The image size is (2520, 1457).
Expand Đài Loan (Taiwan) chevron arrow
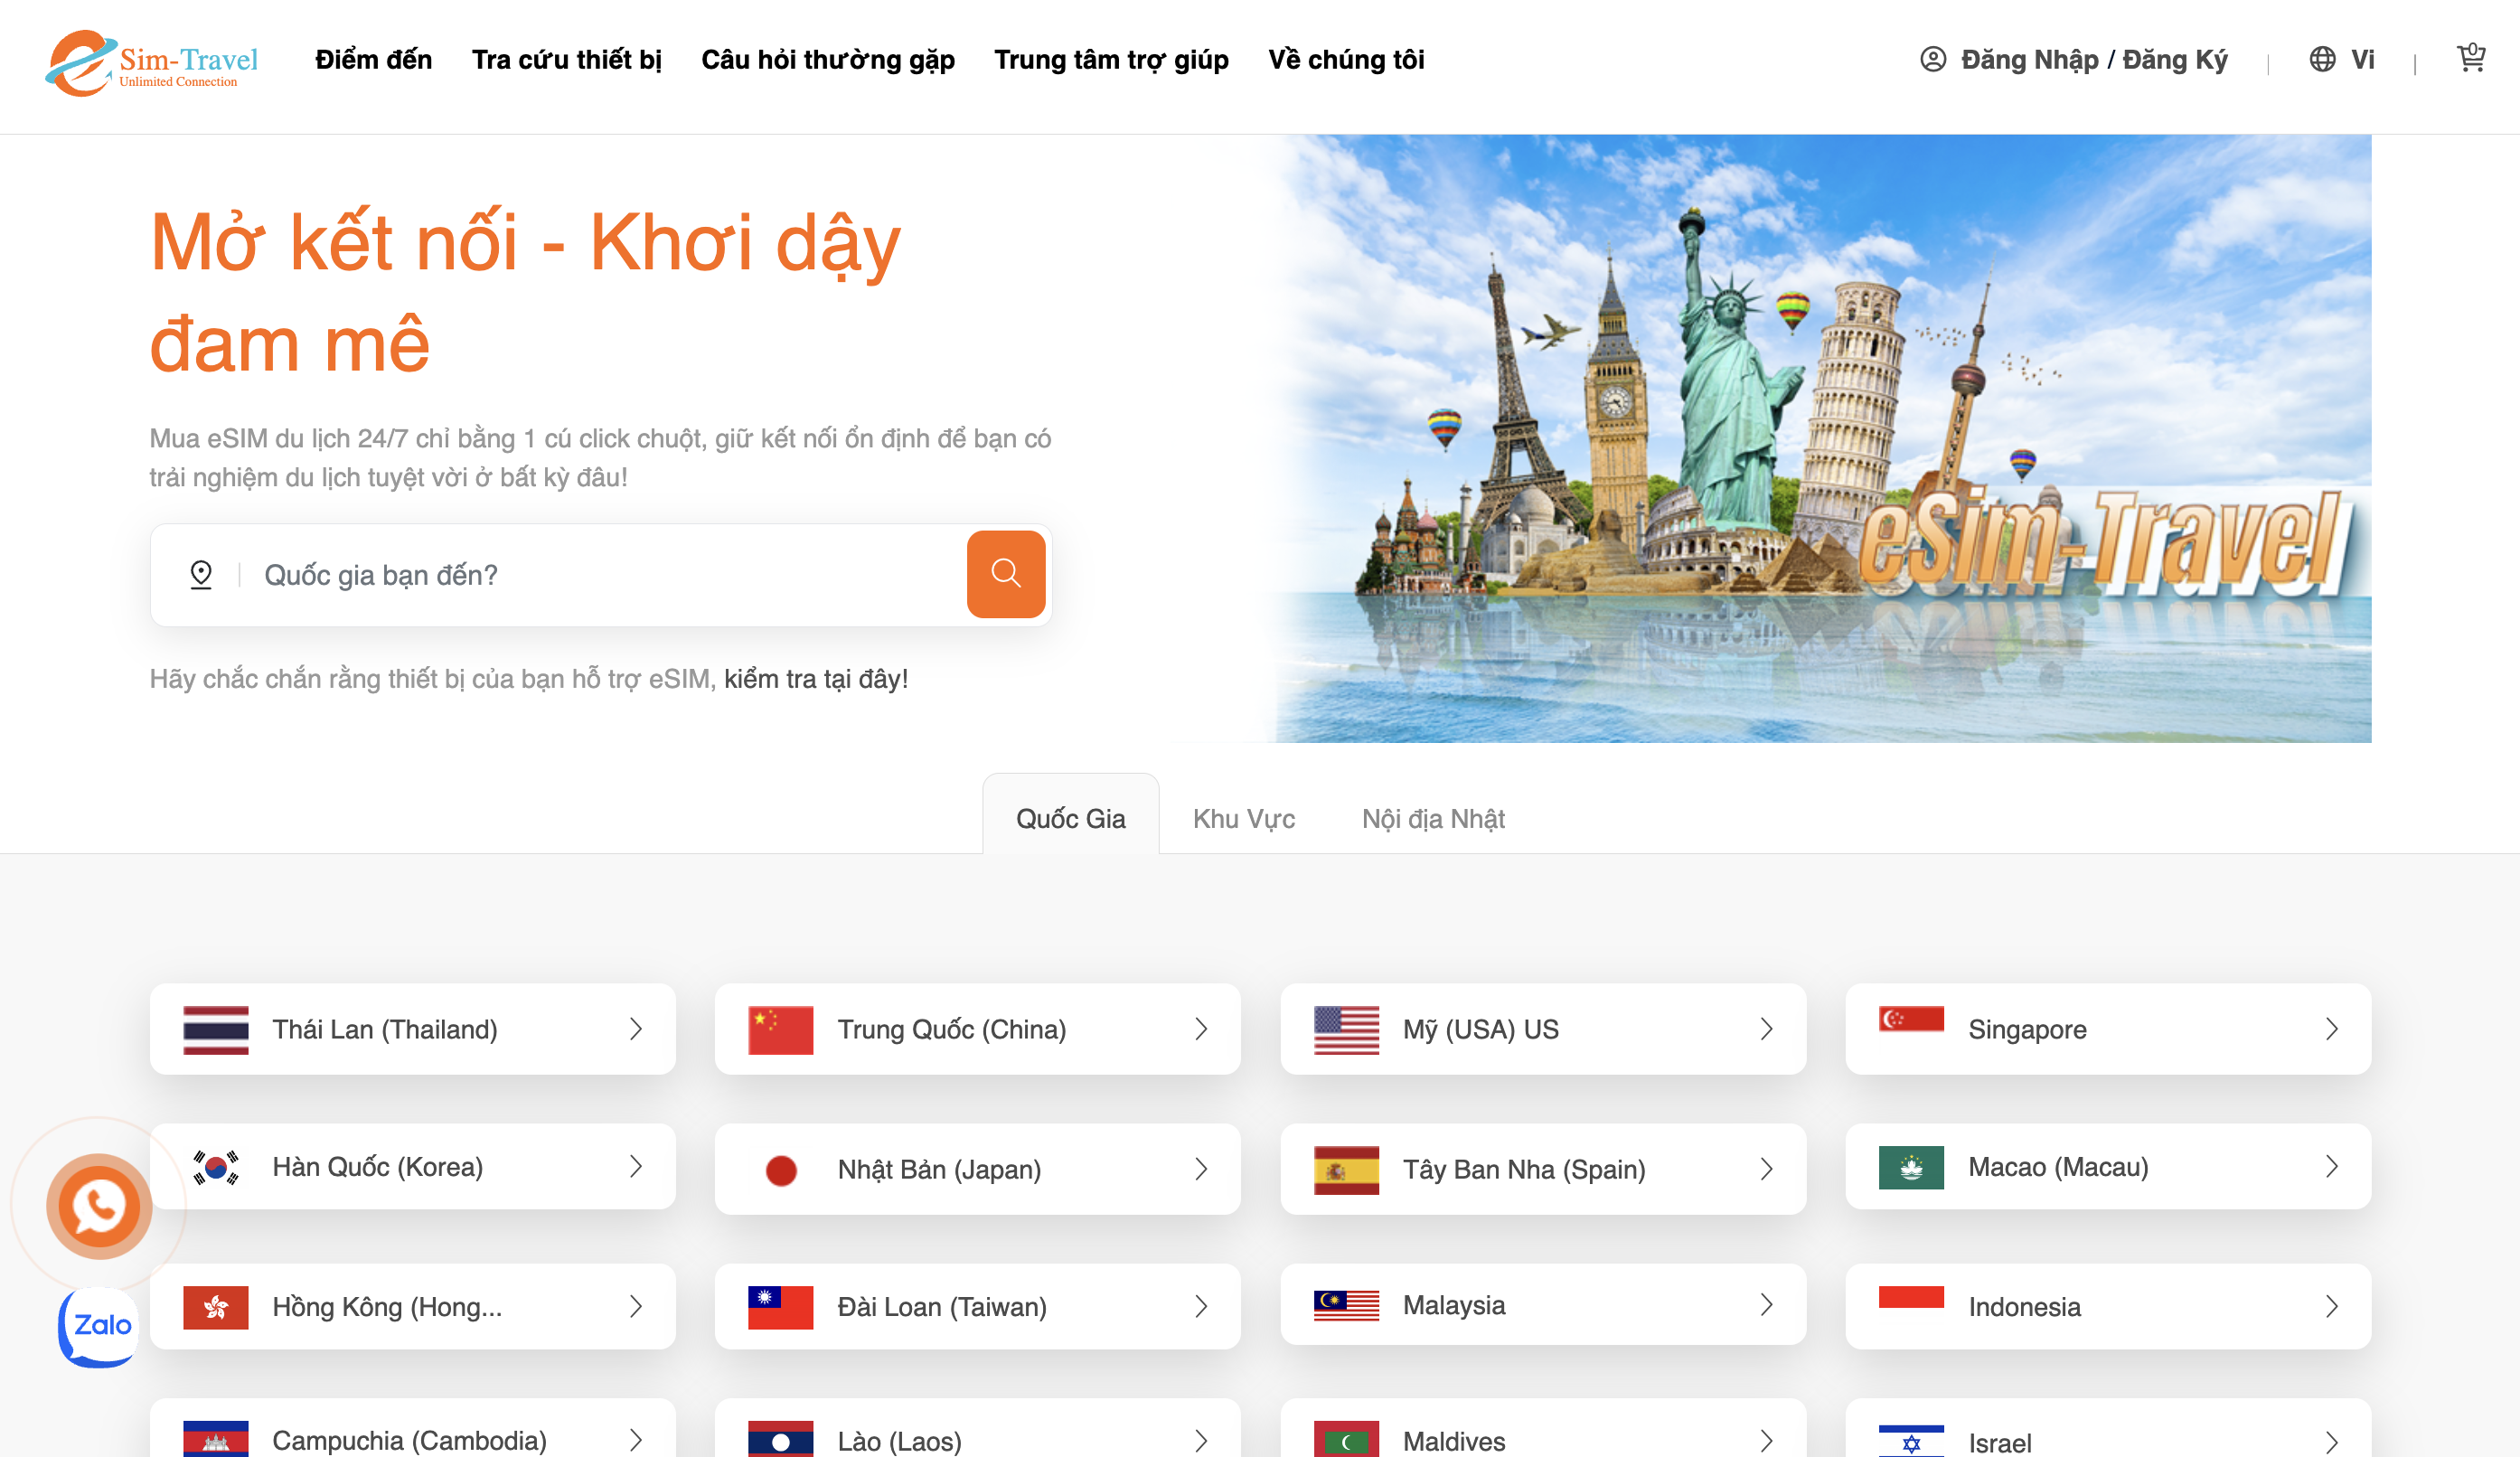pos(1201,1306)
